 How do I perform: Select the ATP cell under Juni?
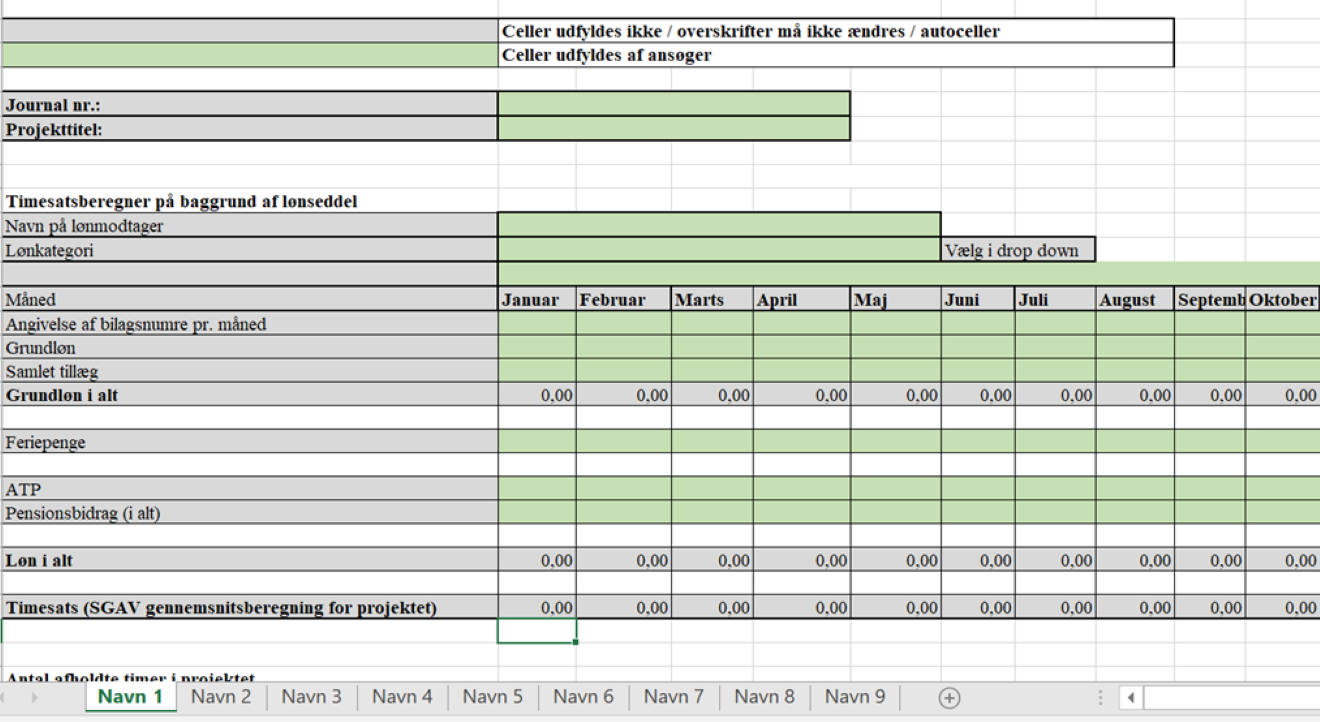(977, 489)
